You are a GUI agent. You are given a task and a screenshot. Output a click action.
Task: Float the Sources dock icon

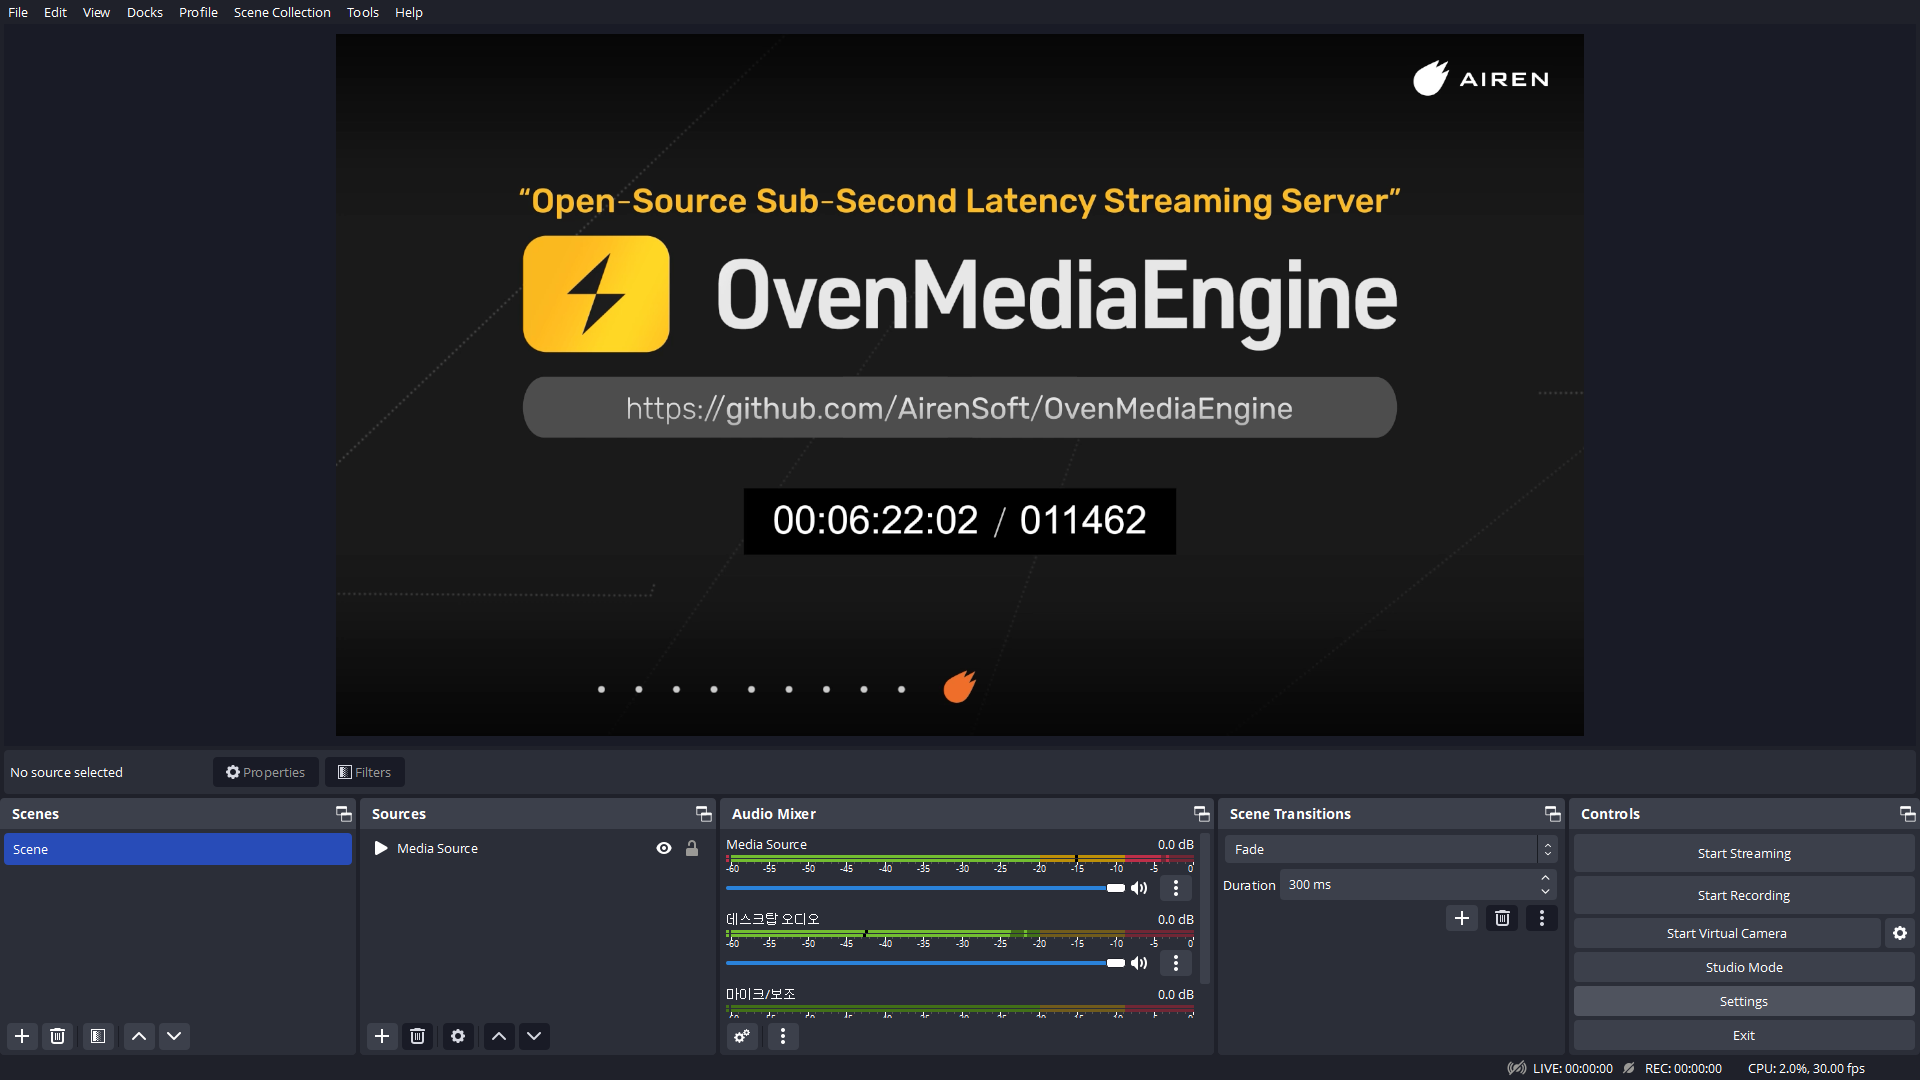pos(704,814)
